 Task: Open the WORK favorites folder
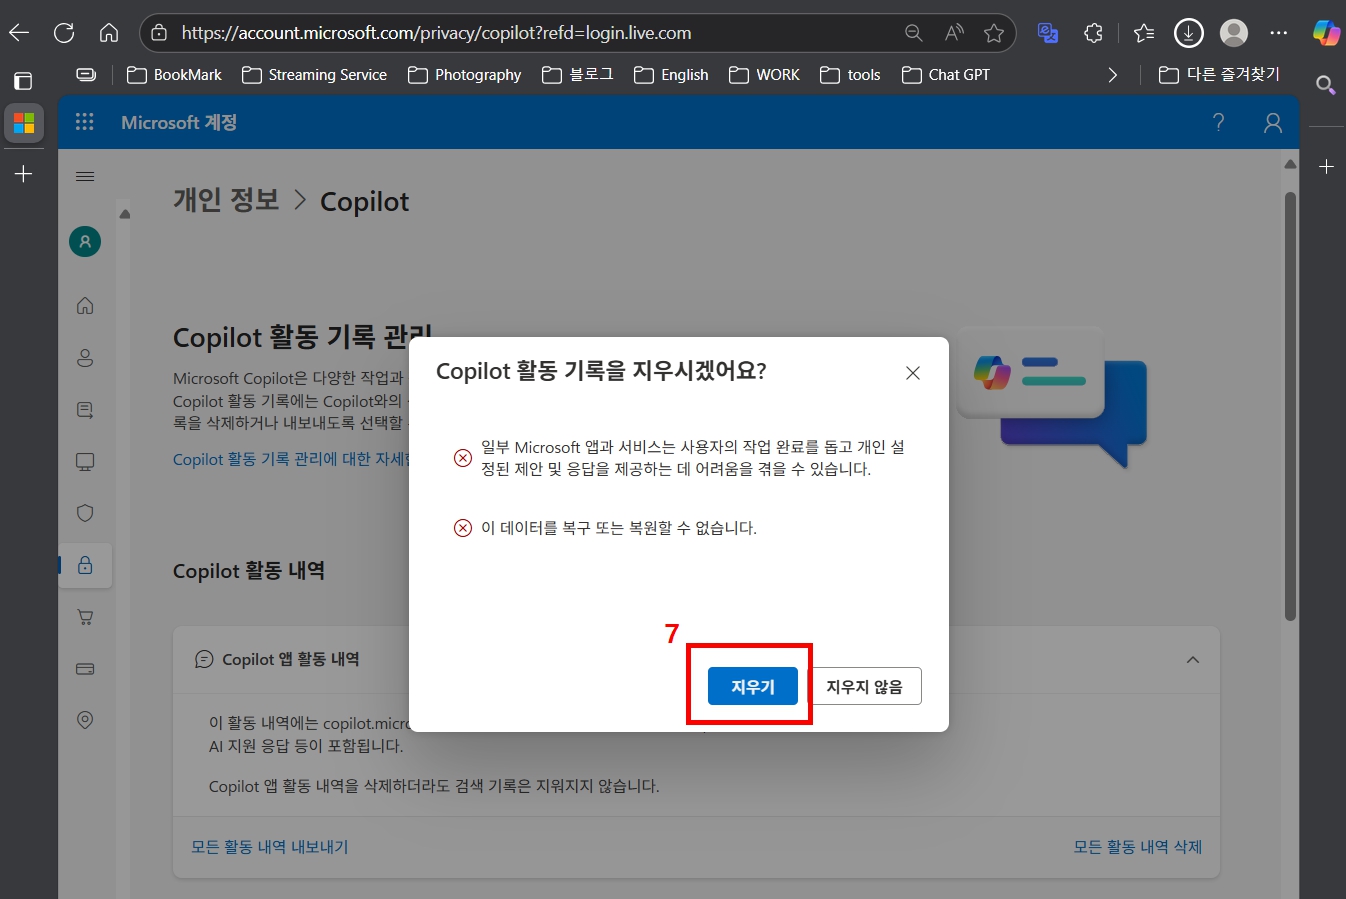(765, 75)
